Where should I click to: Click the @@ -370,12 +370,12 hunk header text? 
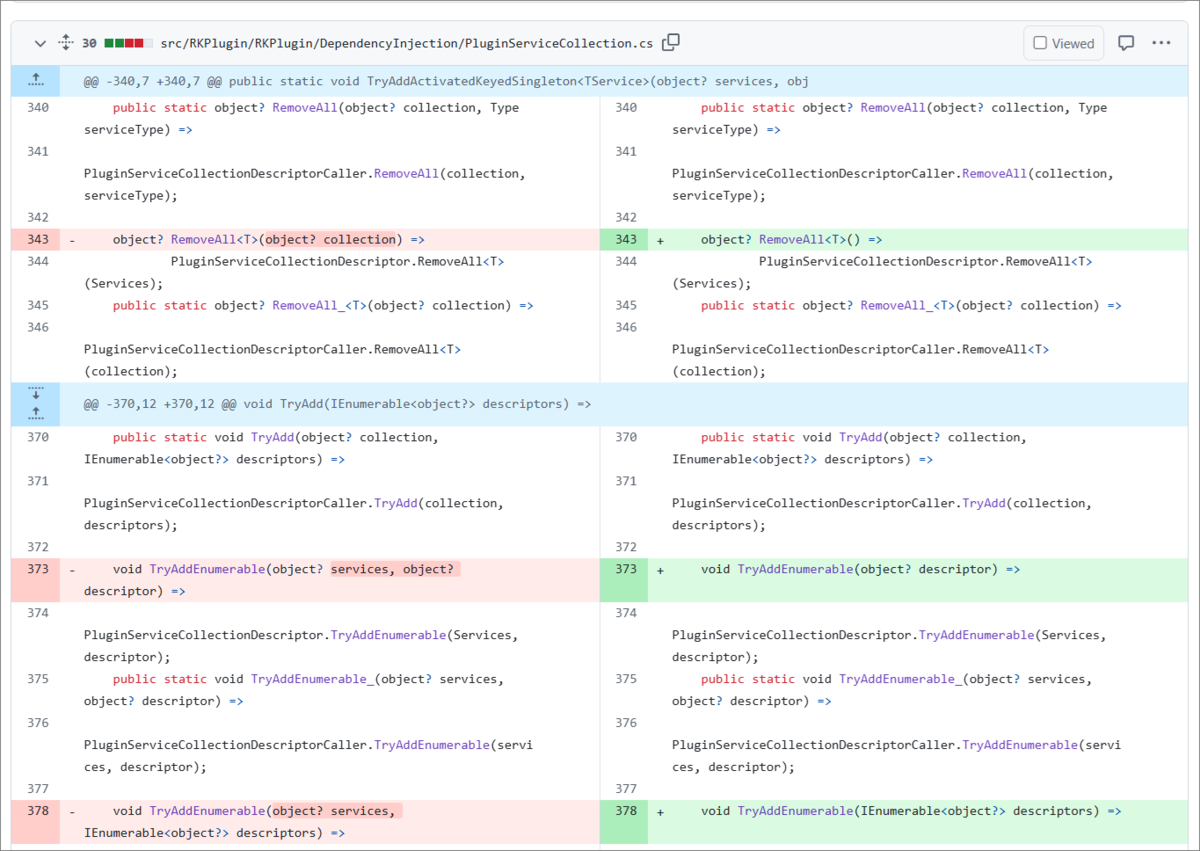point(337,404)
